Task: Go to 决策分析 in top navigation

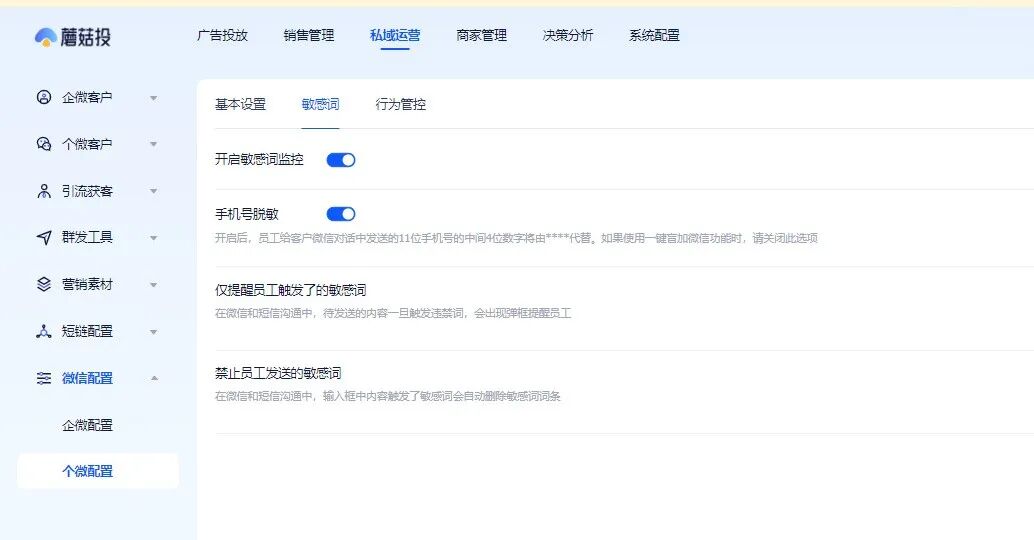Action: (x=567, y=35)
